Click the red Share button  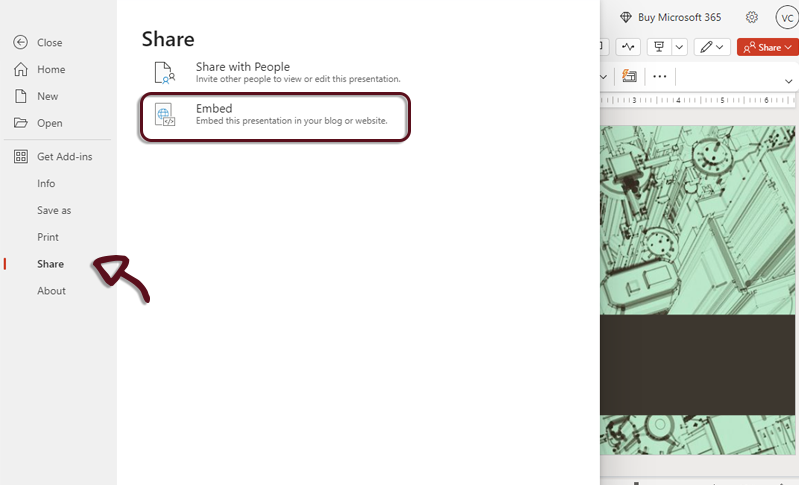[x=767, y=47]
